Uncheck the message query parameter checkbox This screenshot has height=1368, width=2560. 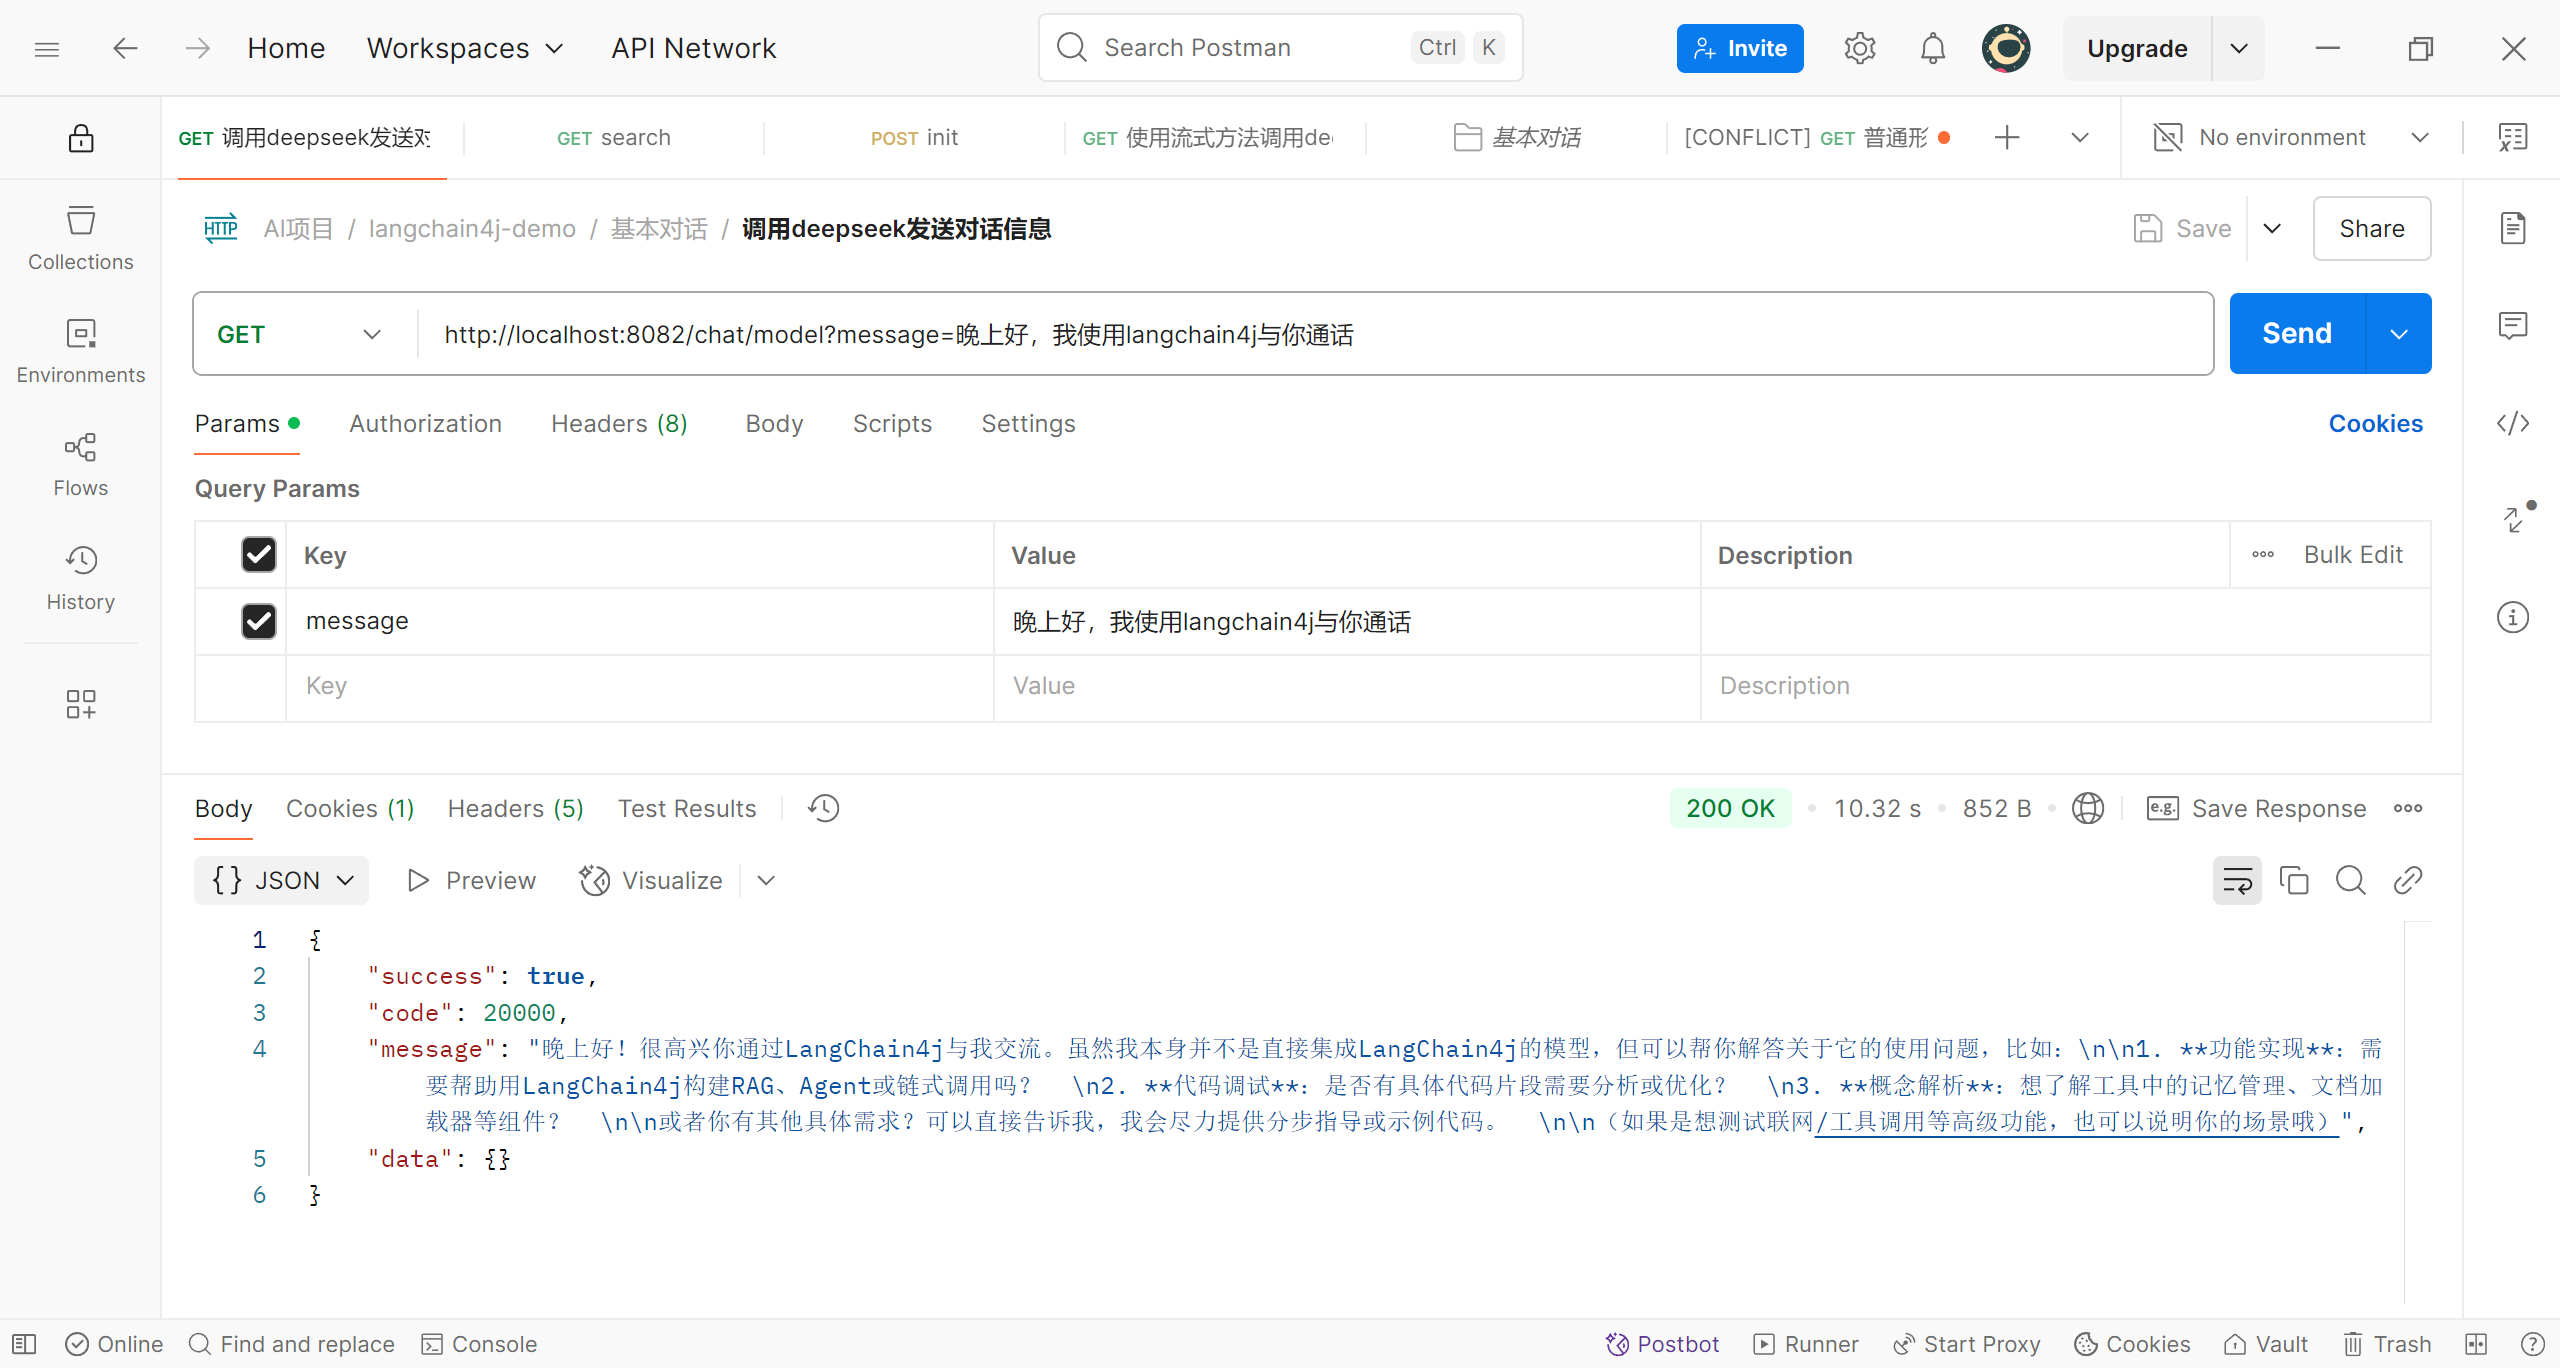tap(259, 621)
